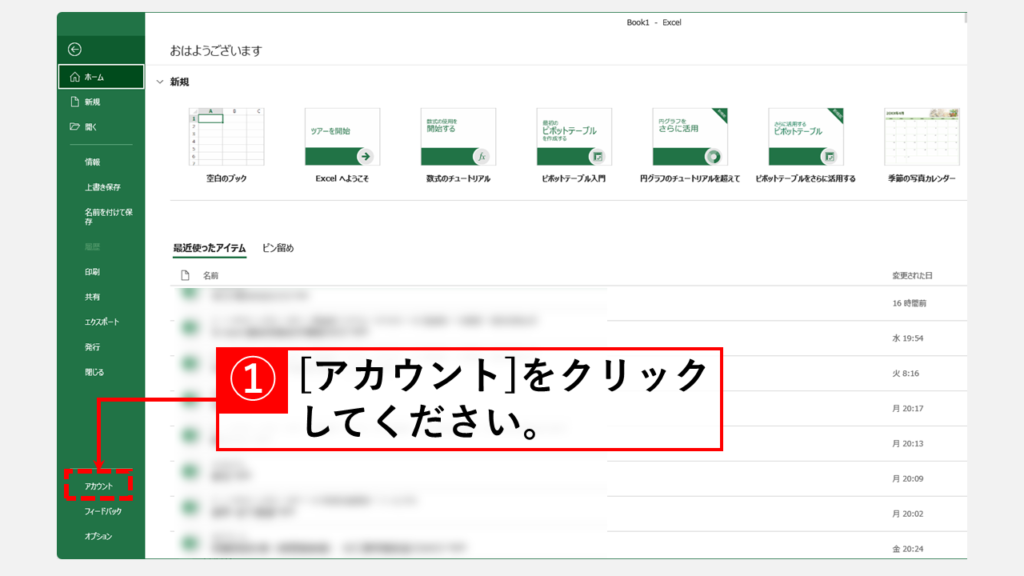
Task: Select エクスポート in the sidebar
Action: click(x=102, y=322)
